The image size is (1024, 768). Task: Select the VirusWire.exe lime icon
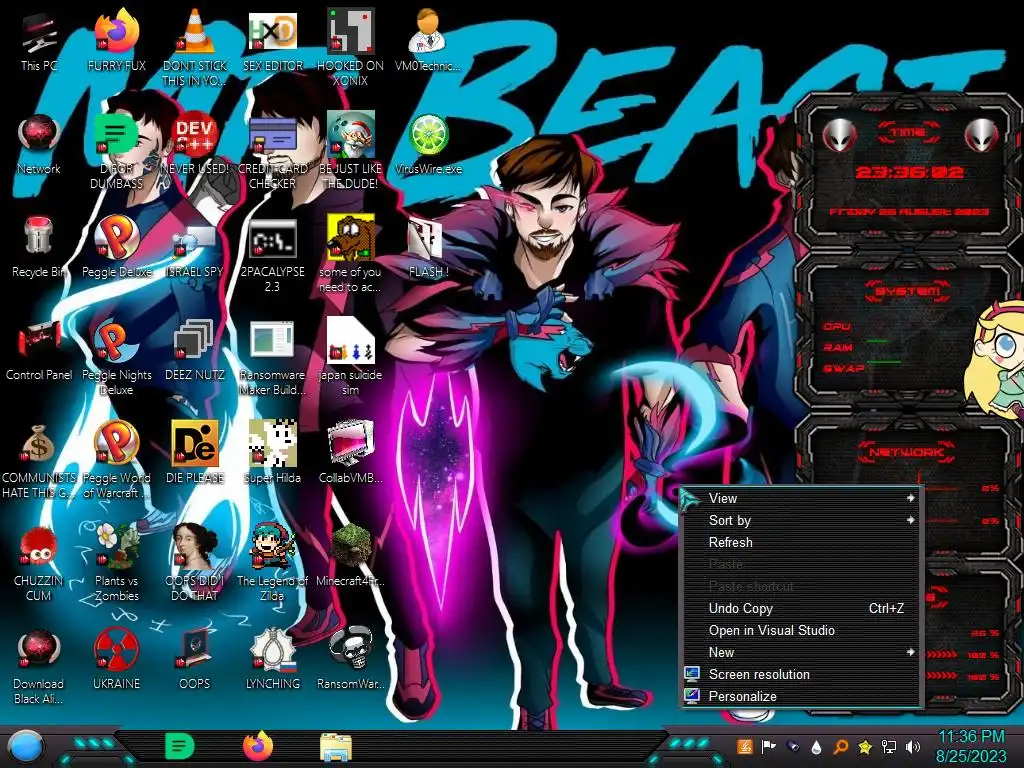(x=428, y=144)
